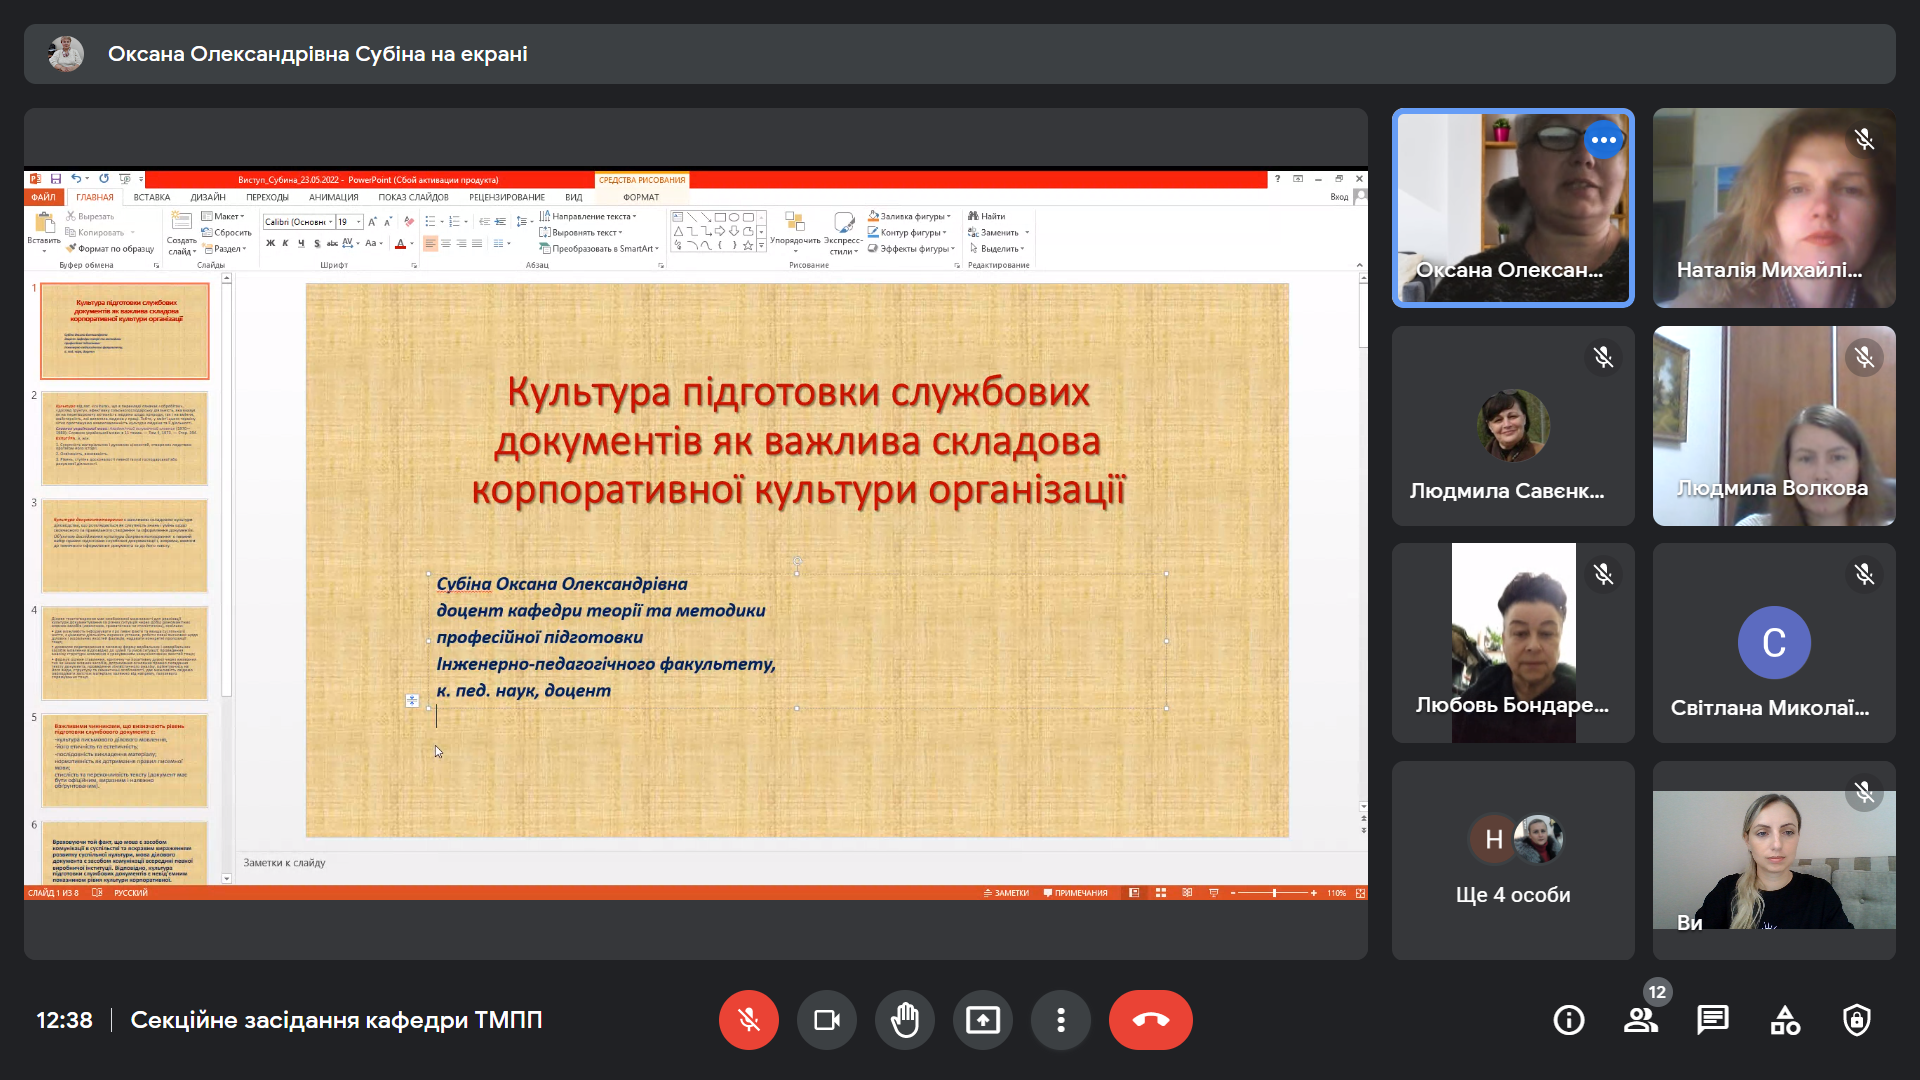Select center text alignment
The width and height of the screenshot is (1920, 1080).
point(446,243)
